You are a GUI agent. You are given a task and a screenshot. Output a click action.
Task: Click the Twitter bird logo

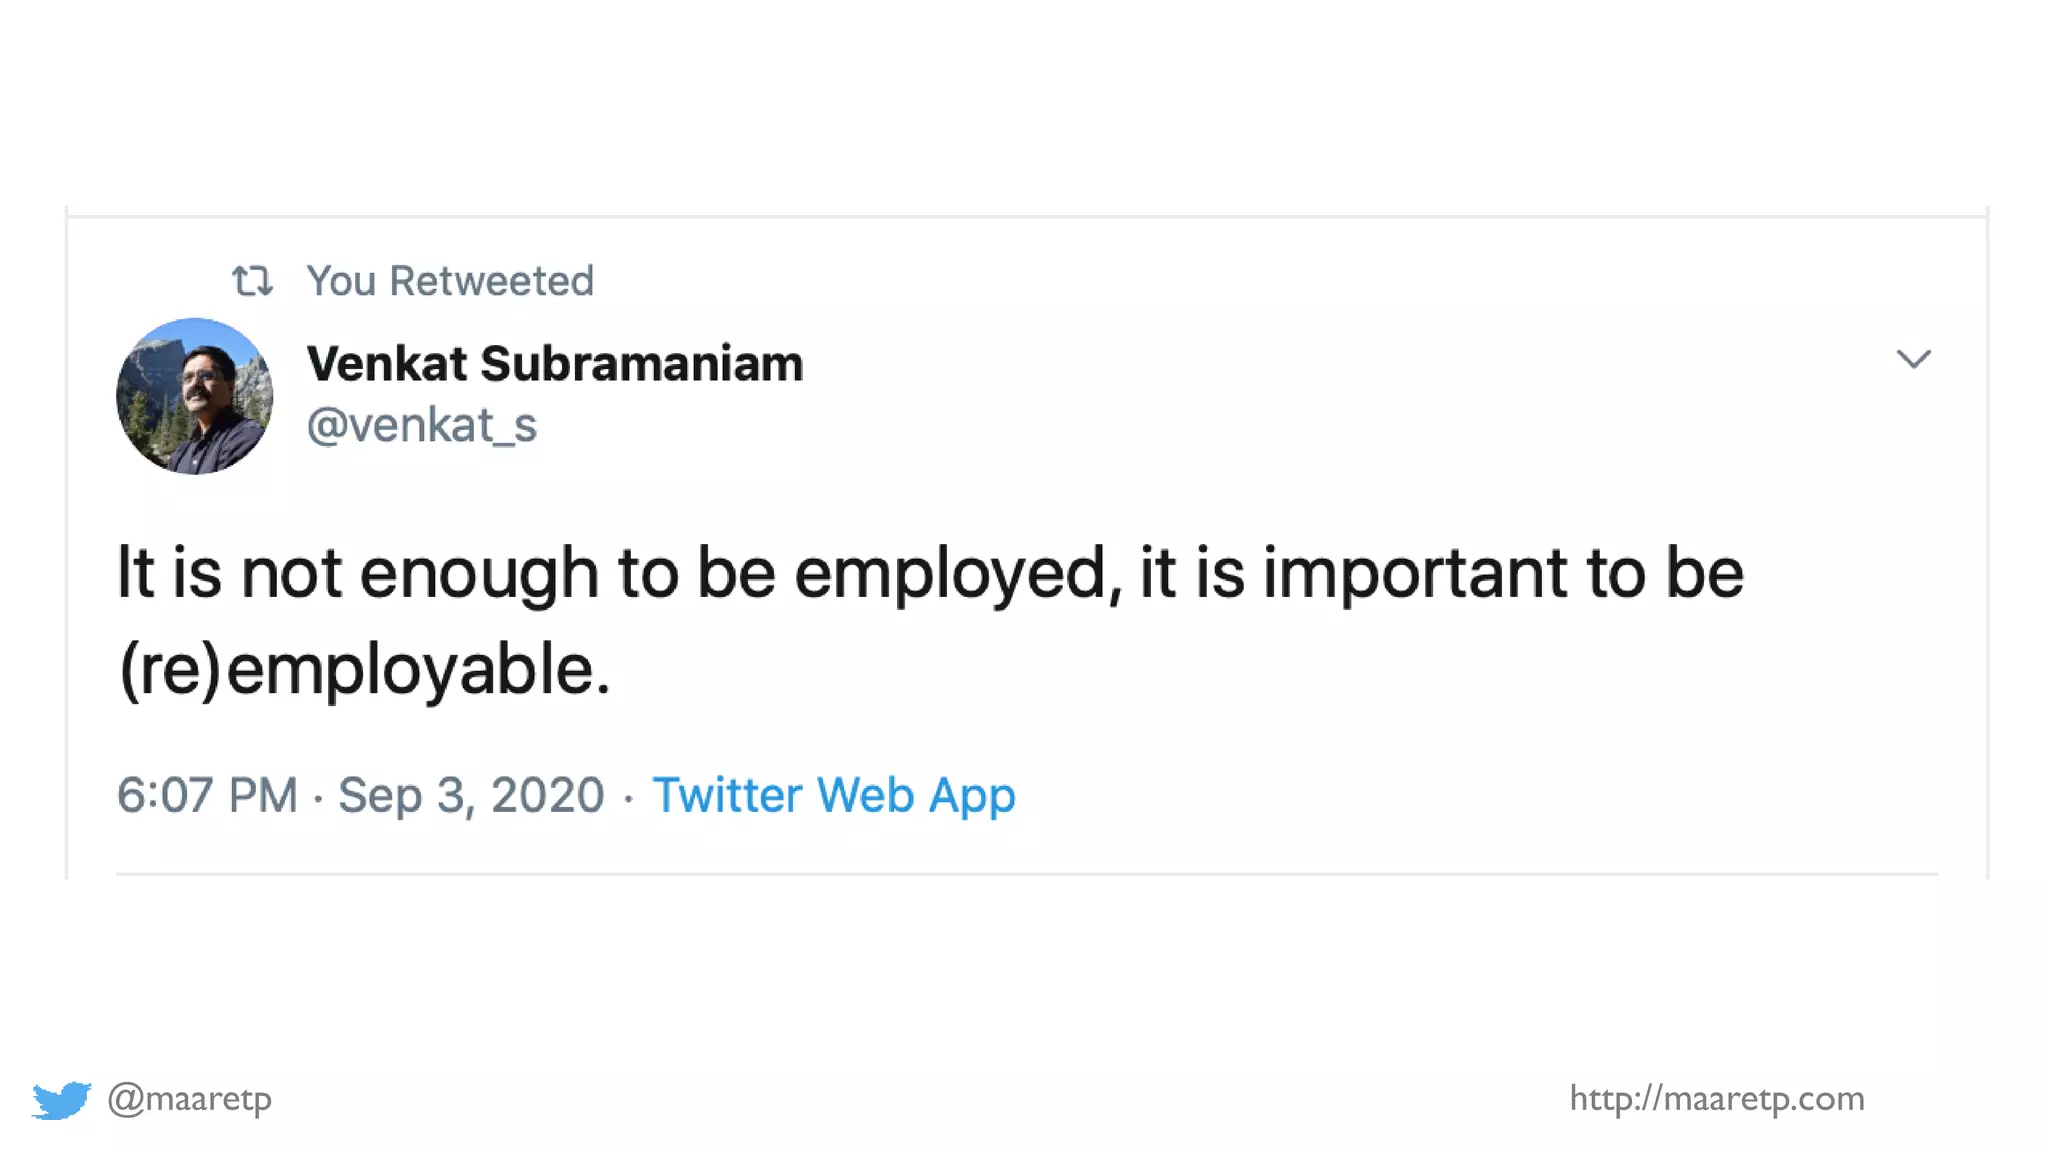click(x=61, y=1099)
